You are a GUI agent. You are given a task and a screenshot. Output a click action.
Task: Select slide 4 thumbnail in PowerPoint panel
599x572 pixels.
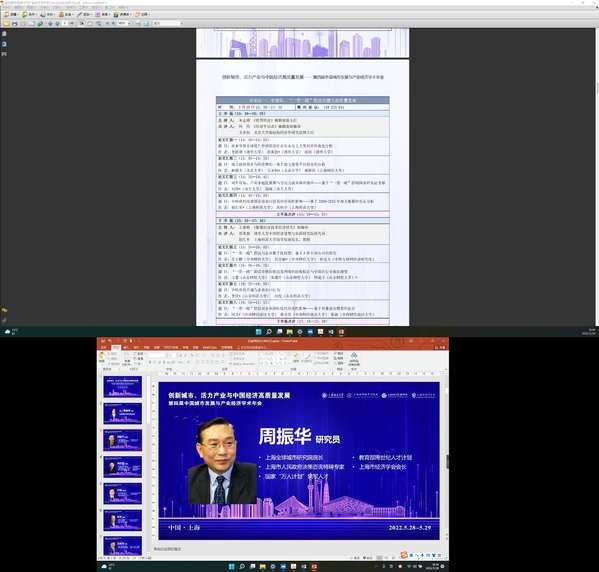(122, 467)
